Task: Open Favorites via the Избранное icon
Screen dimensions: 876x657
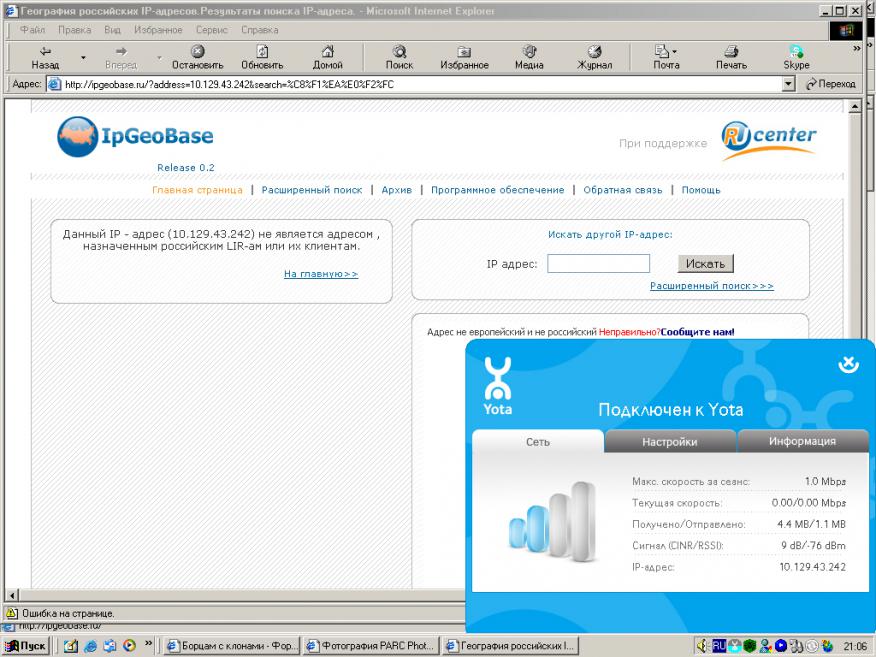Action: (x=464, y=51)
